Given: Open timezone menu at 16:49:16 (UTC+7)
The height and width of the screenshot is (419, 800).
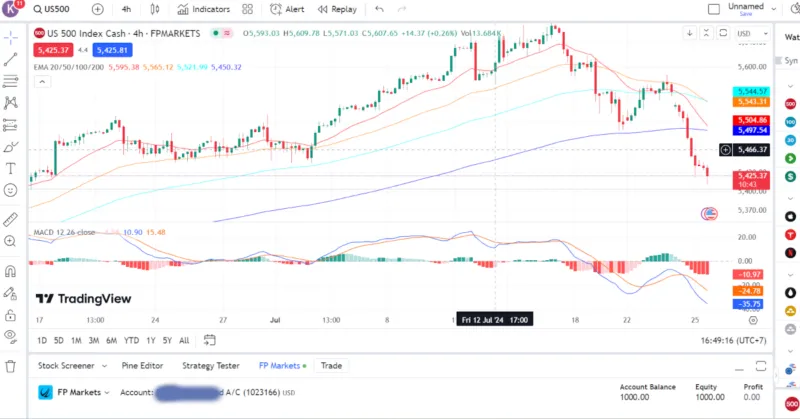Looking at the screenshot, I should pos(733,340).
